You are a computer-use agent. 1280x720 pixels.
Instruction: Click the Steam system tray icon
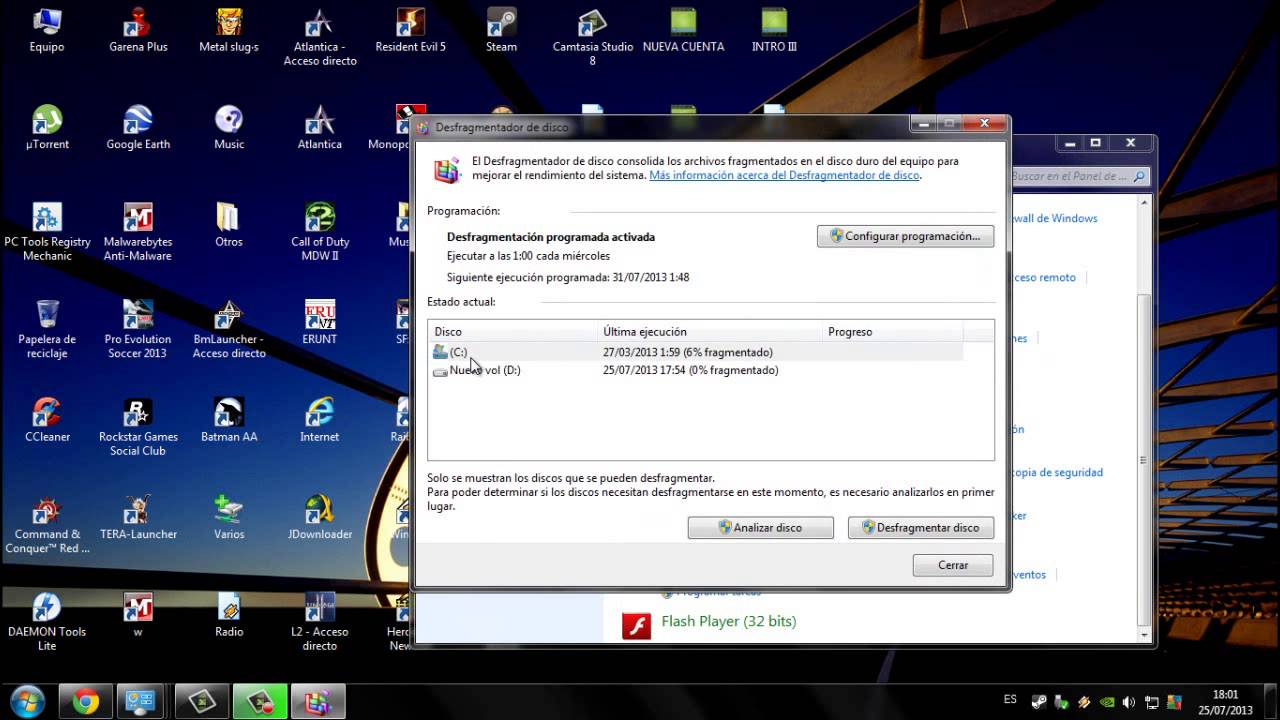click(1040, 703)
